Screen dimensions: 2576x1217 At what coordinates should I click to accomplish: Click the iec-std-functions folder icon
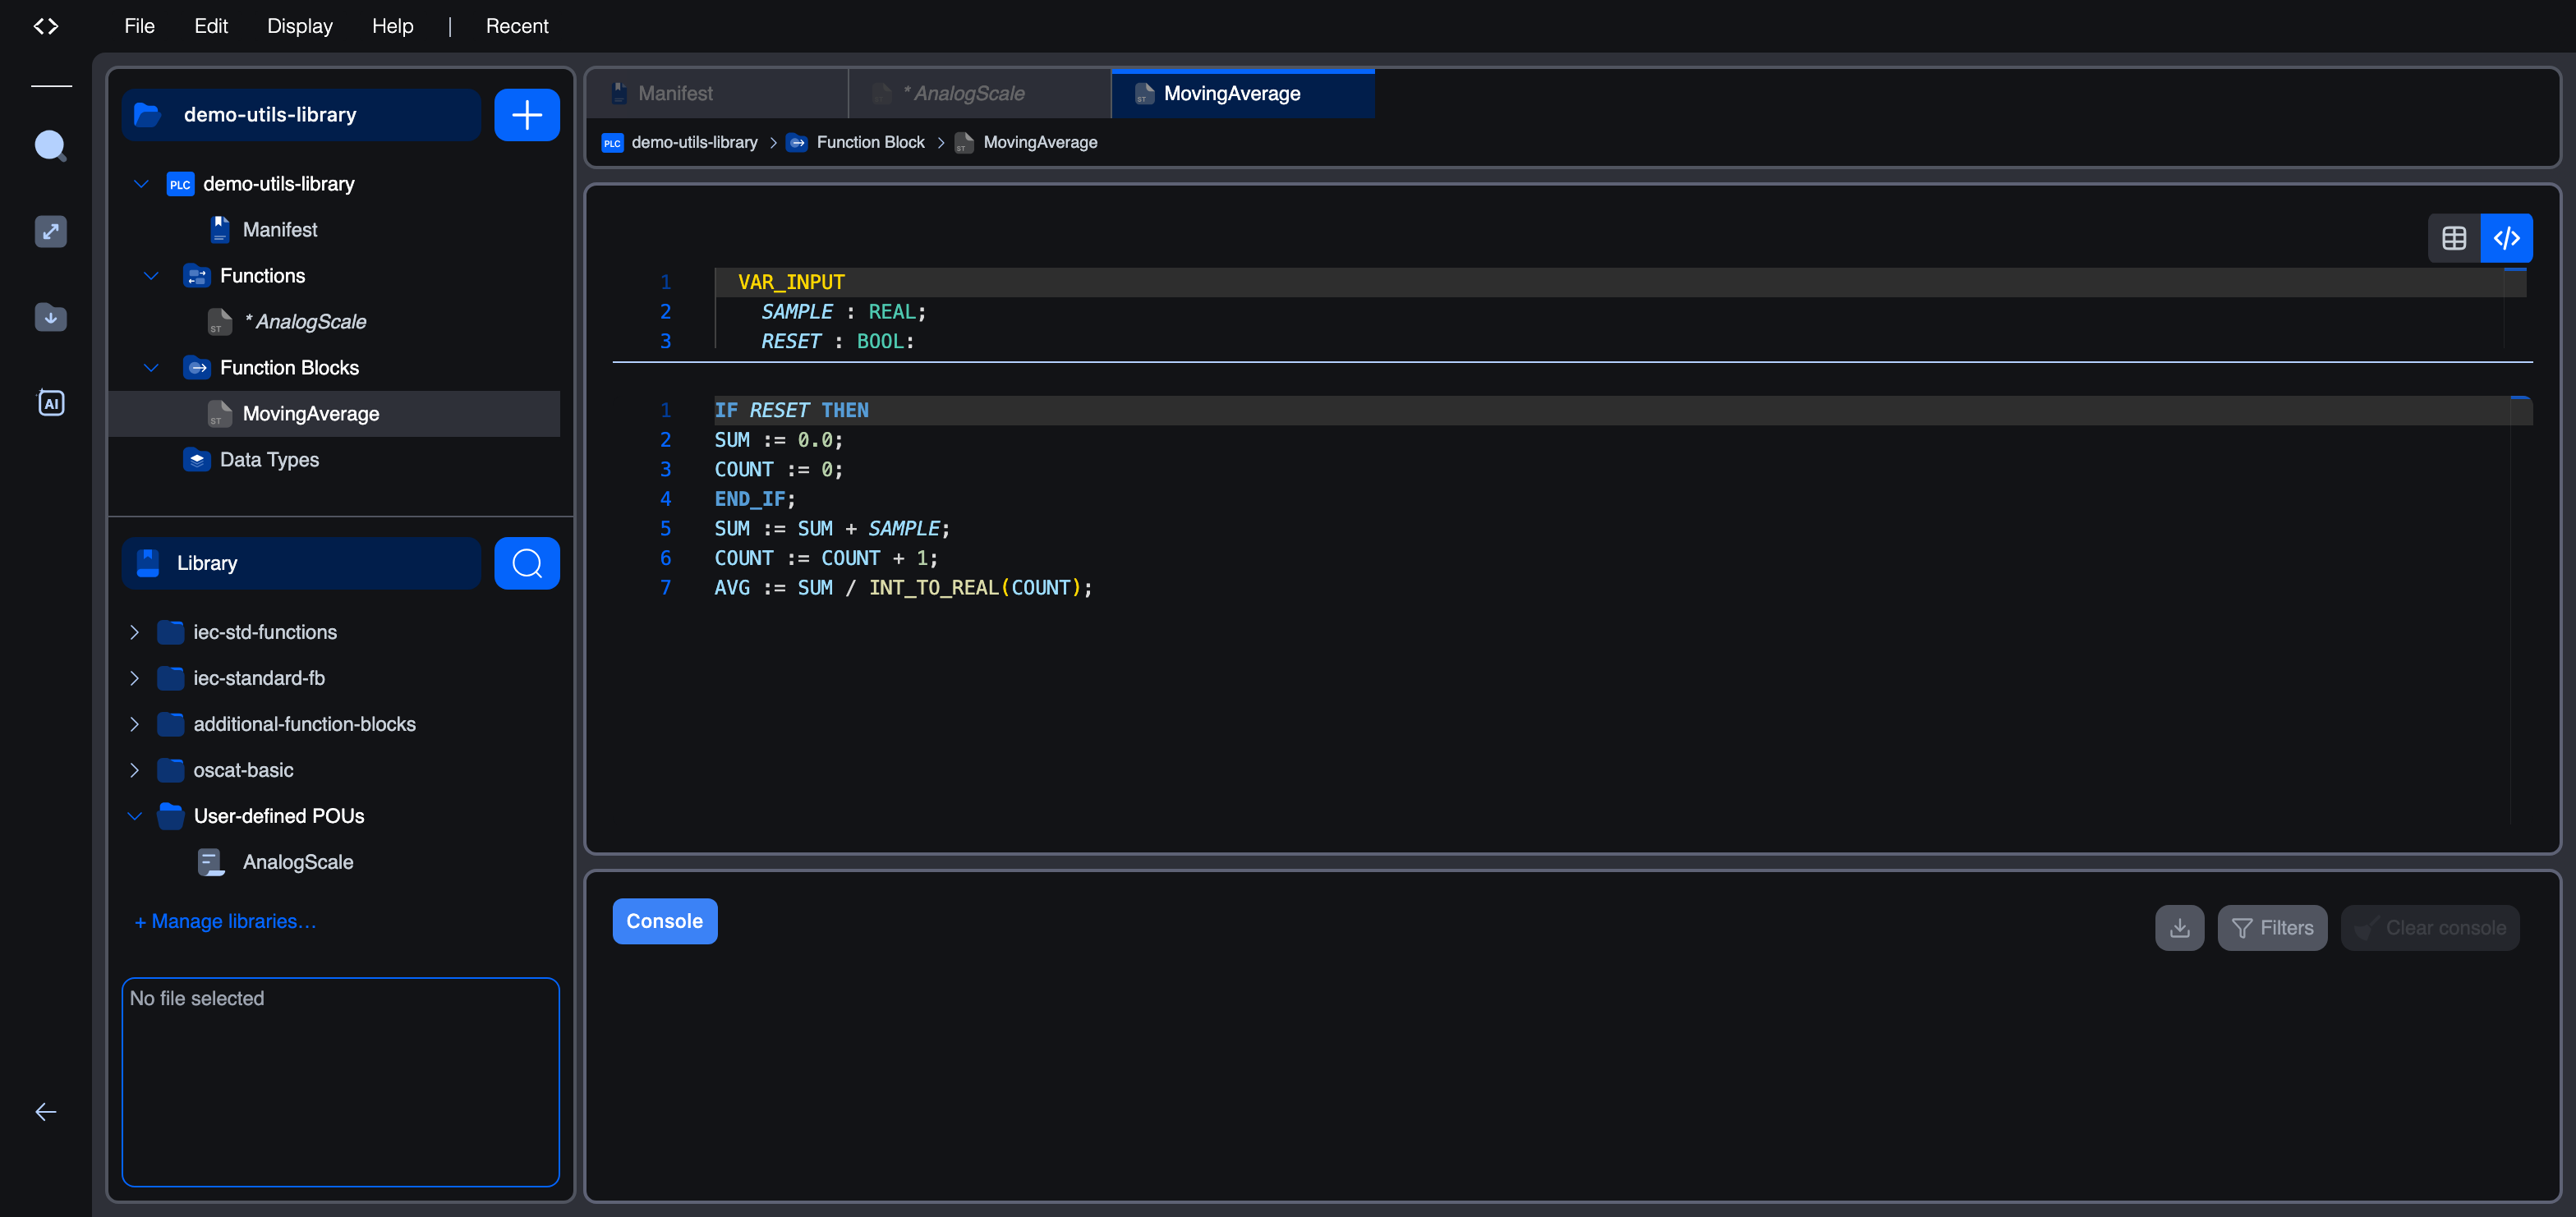171,632
